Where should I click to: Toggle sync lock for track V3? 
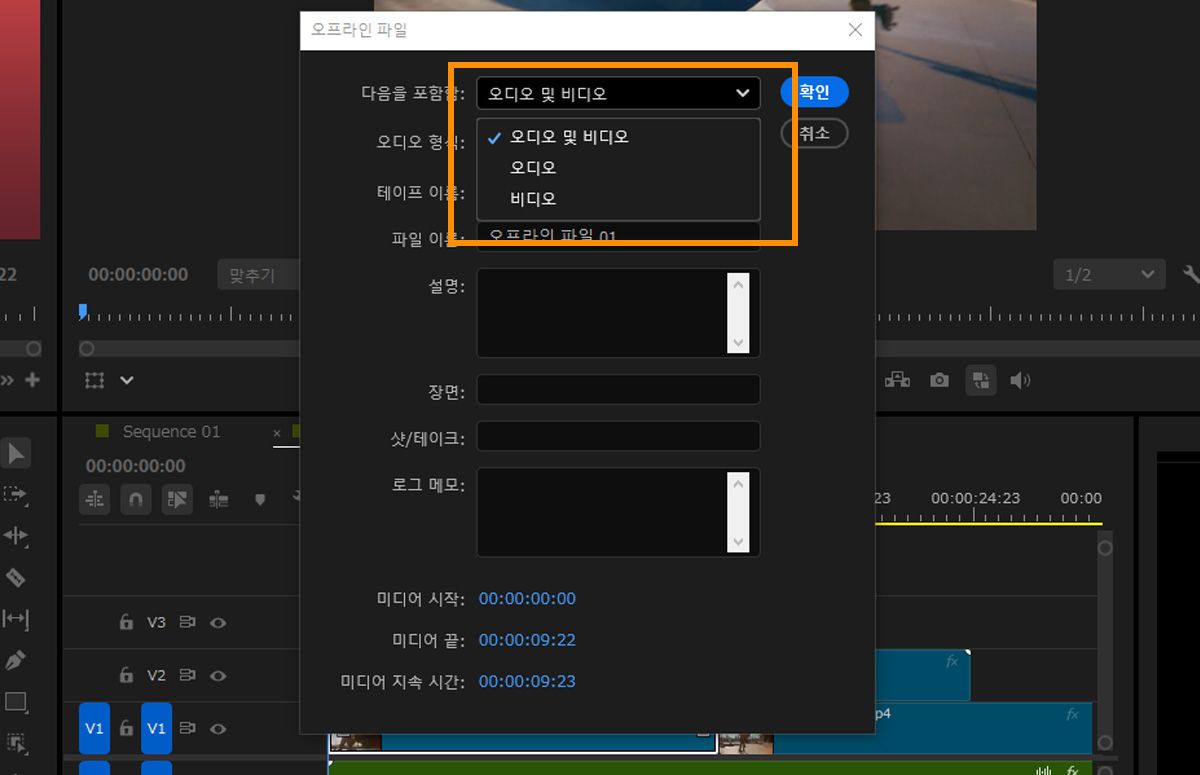click(187, 622)
